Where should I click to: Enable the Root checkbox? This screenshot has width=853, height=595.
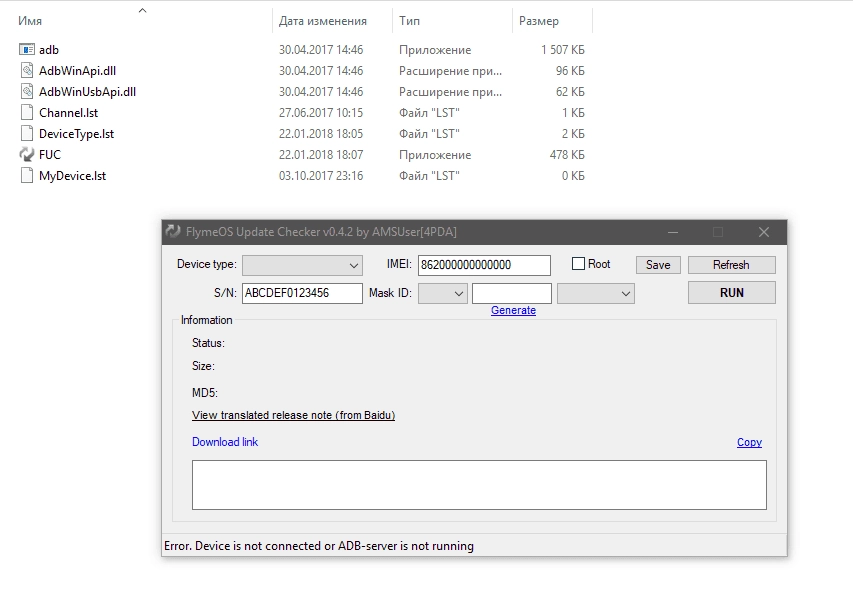pyautogui.click(x=578, y=264)
